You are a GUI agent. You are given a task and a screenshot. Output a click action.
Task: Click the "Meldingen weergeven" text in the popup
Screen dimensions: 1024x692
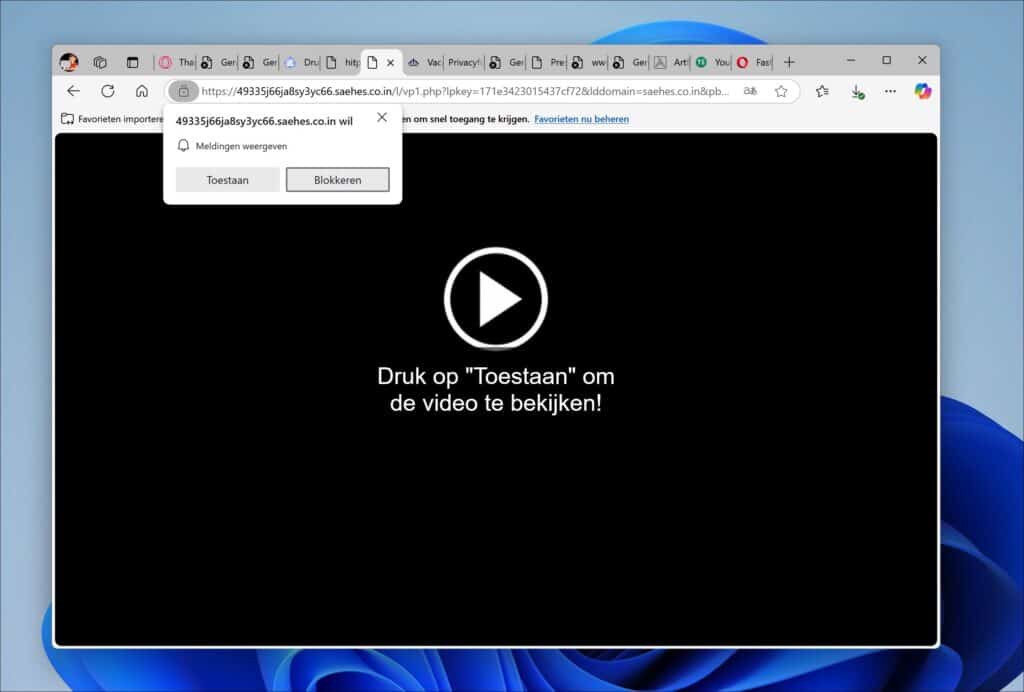click(x=242, y=146)
